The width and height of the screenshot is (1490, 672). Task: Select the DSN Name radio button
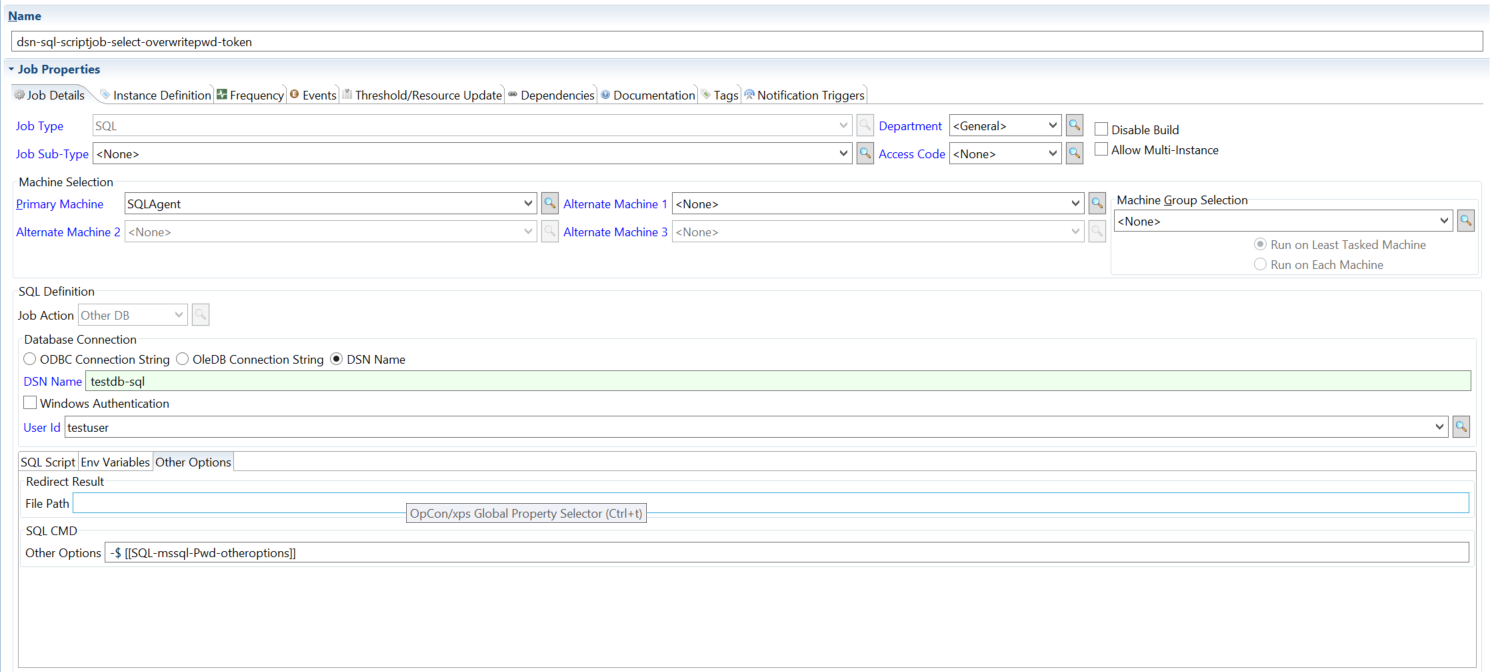[x=336, y=359]
